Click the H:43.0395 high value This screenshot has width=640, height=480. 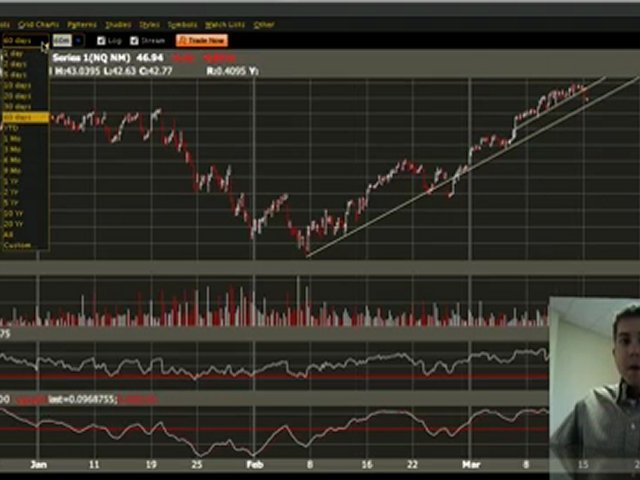(x=78, y=71)
